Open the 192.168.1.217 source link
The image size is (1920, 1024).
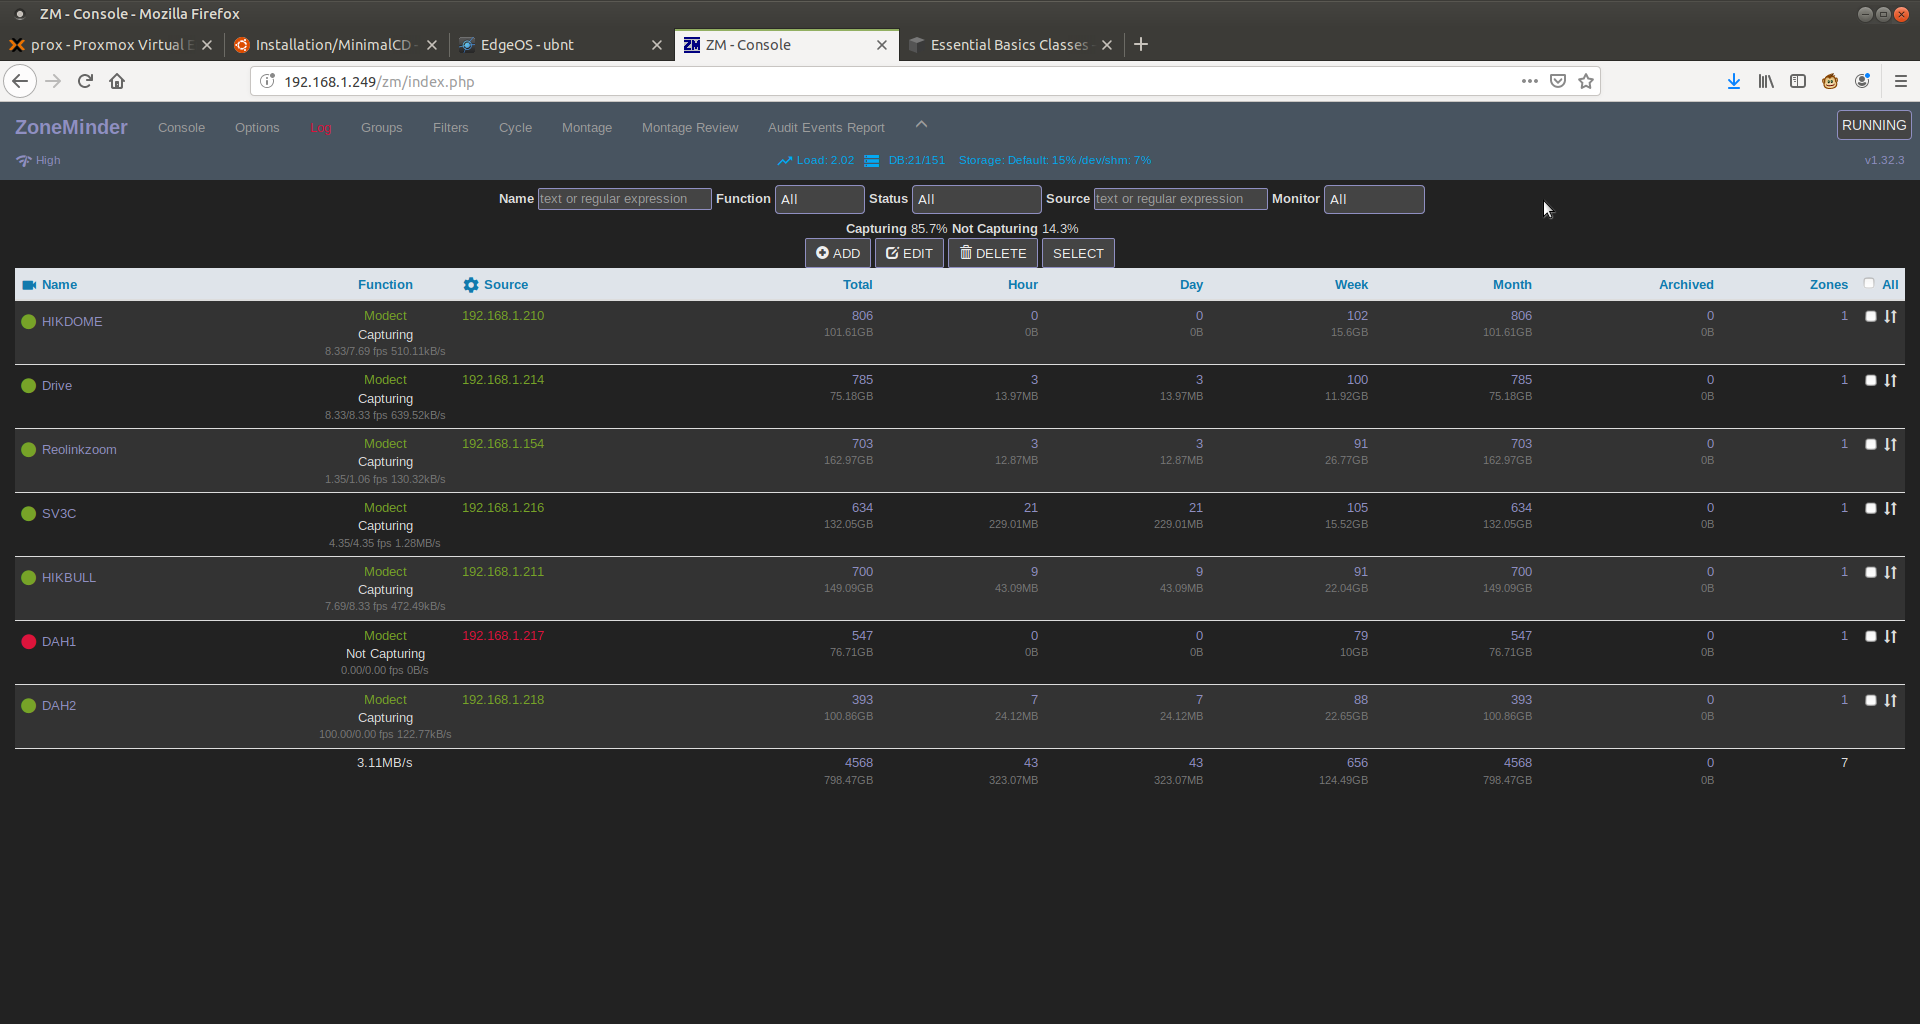503,636
